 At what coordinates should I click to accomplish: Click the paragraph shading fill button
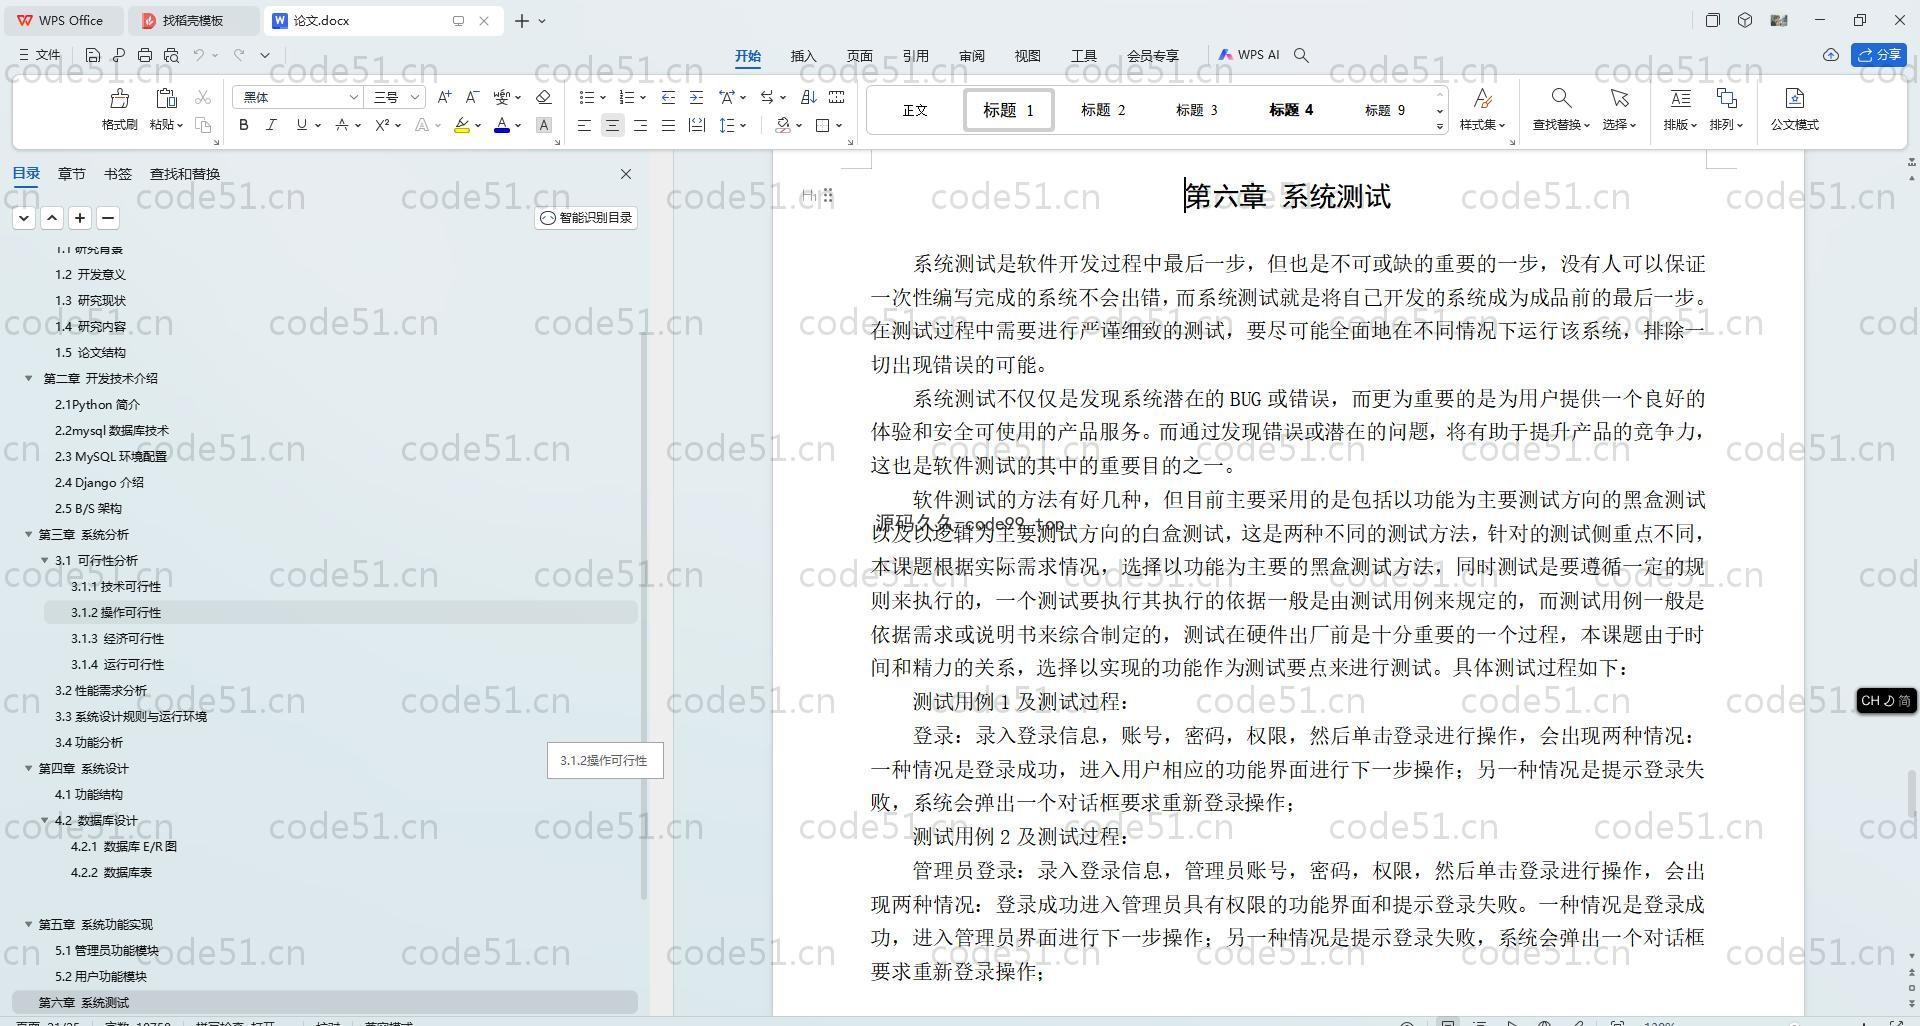pos(783,125)
